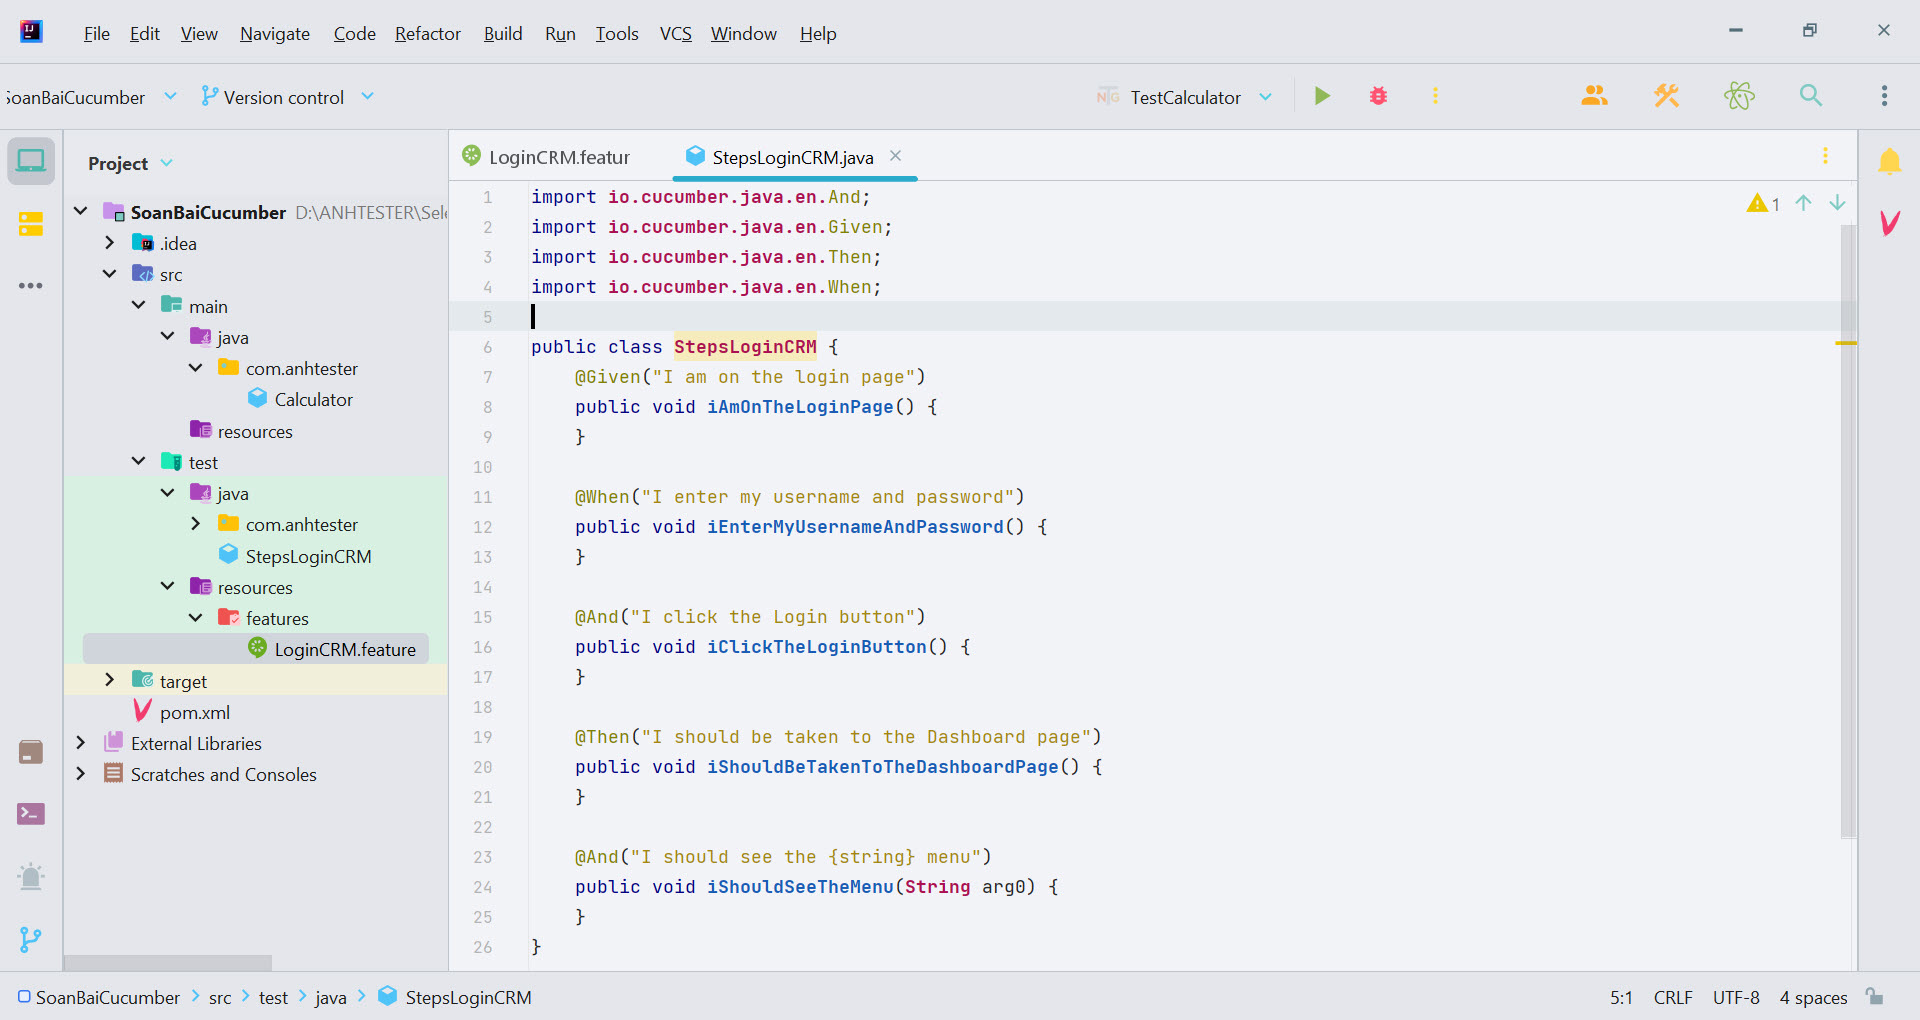Viewport: 1920px width, 1020px height.
Task: Open the atom-shaped plugin icon in toolbar
Action: pos(1739,96)
